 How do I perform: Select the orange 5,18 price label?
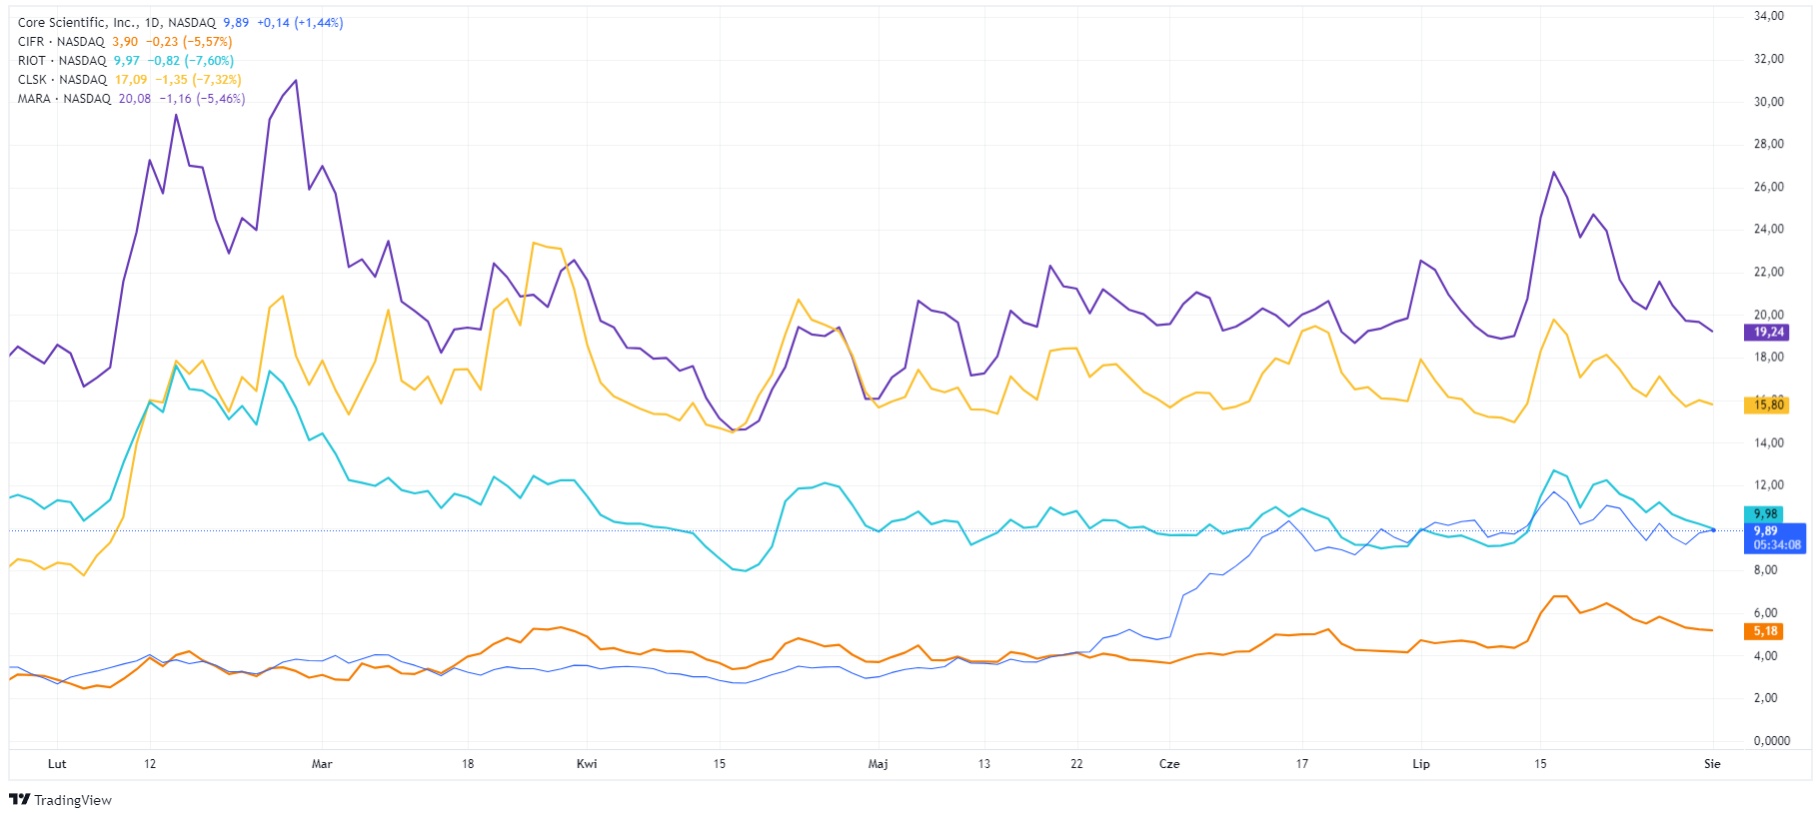pyautogui.click(x=1765, y=631)
